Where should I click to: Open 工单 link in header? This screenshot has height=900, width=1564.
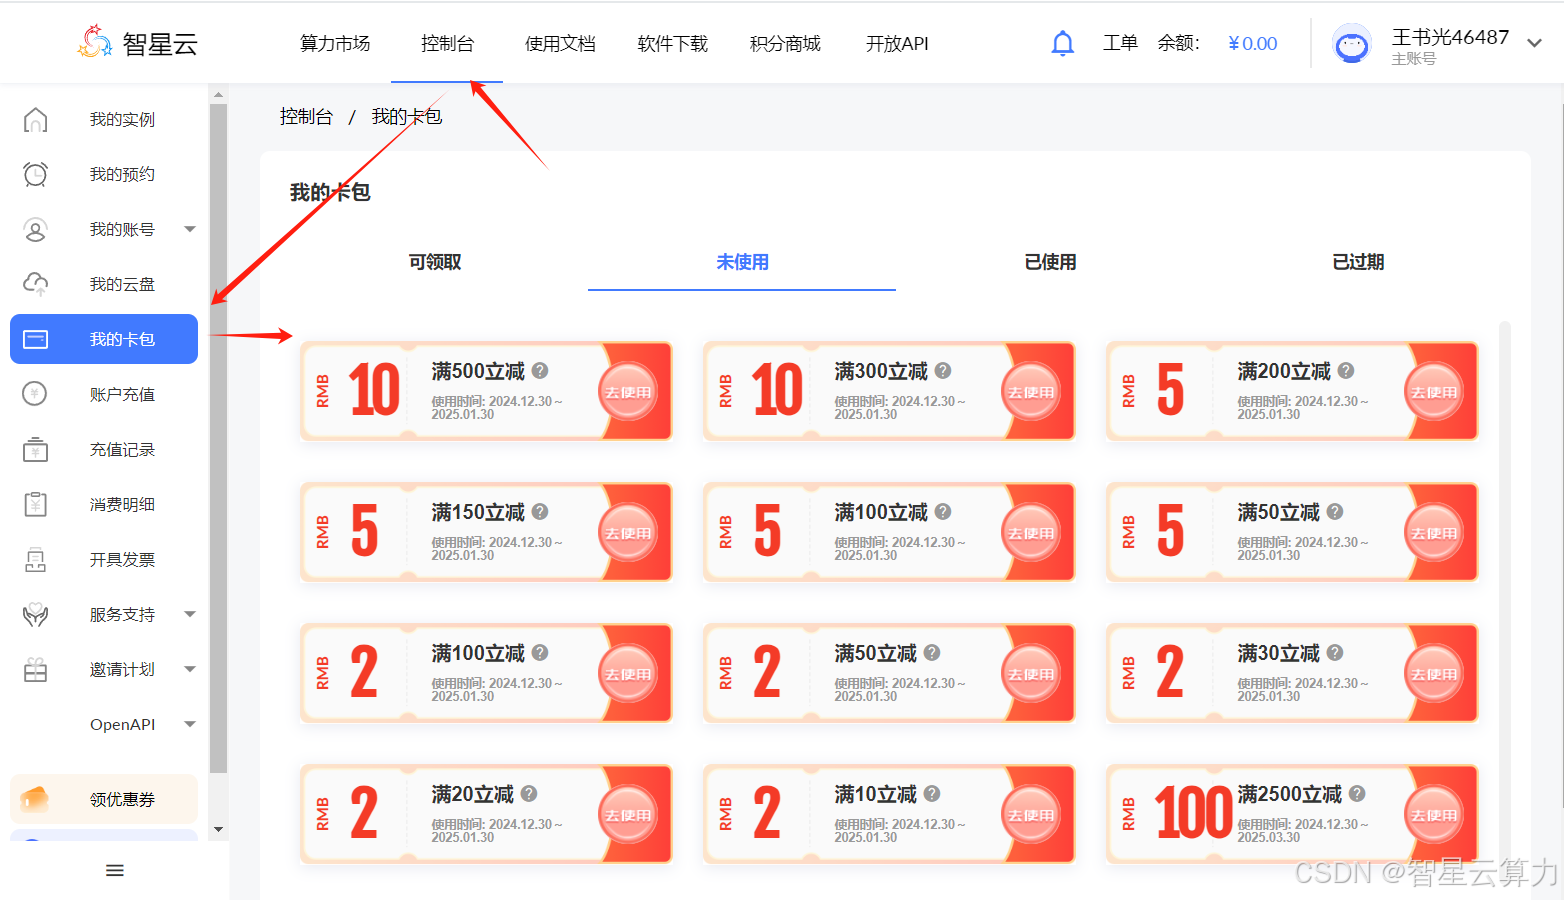pyautogui.click(x=1120, y=43)
